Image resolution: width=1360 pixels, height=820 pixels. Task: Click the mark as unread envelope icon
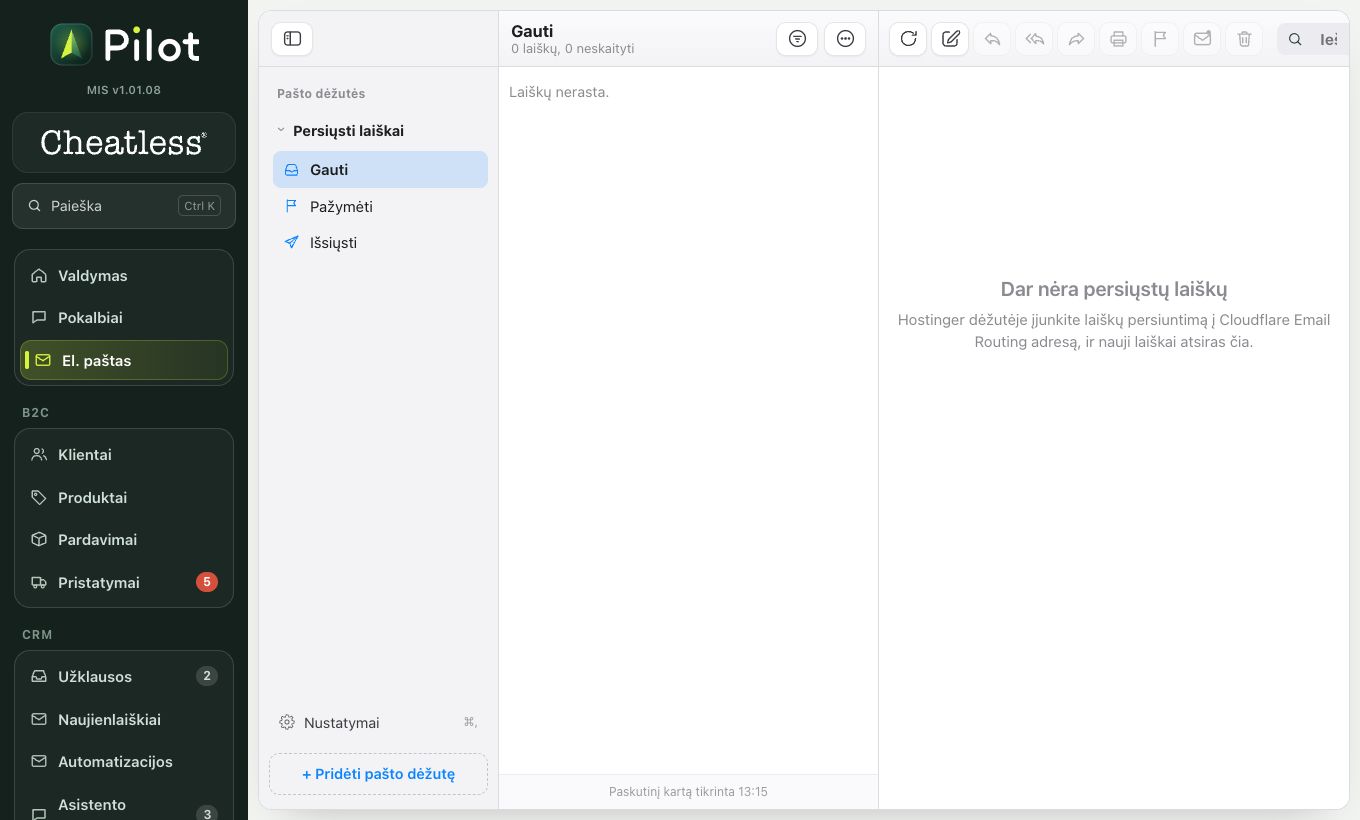(x=1202, y=39)
